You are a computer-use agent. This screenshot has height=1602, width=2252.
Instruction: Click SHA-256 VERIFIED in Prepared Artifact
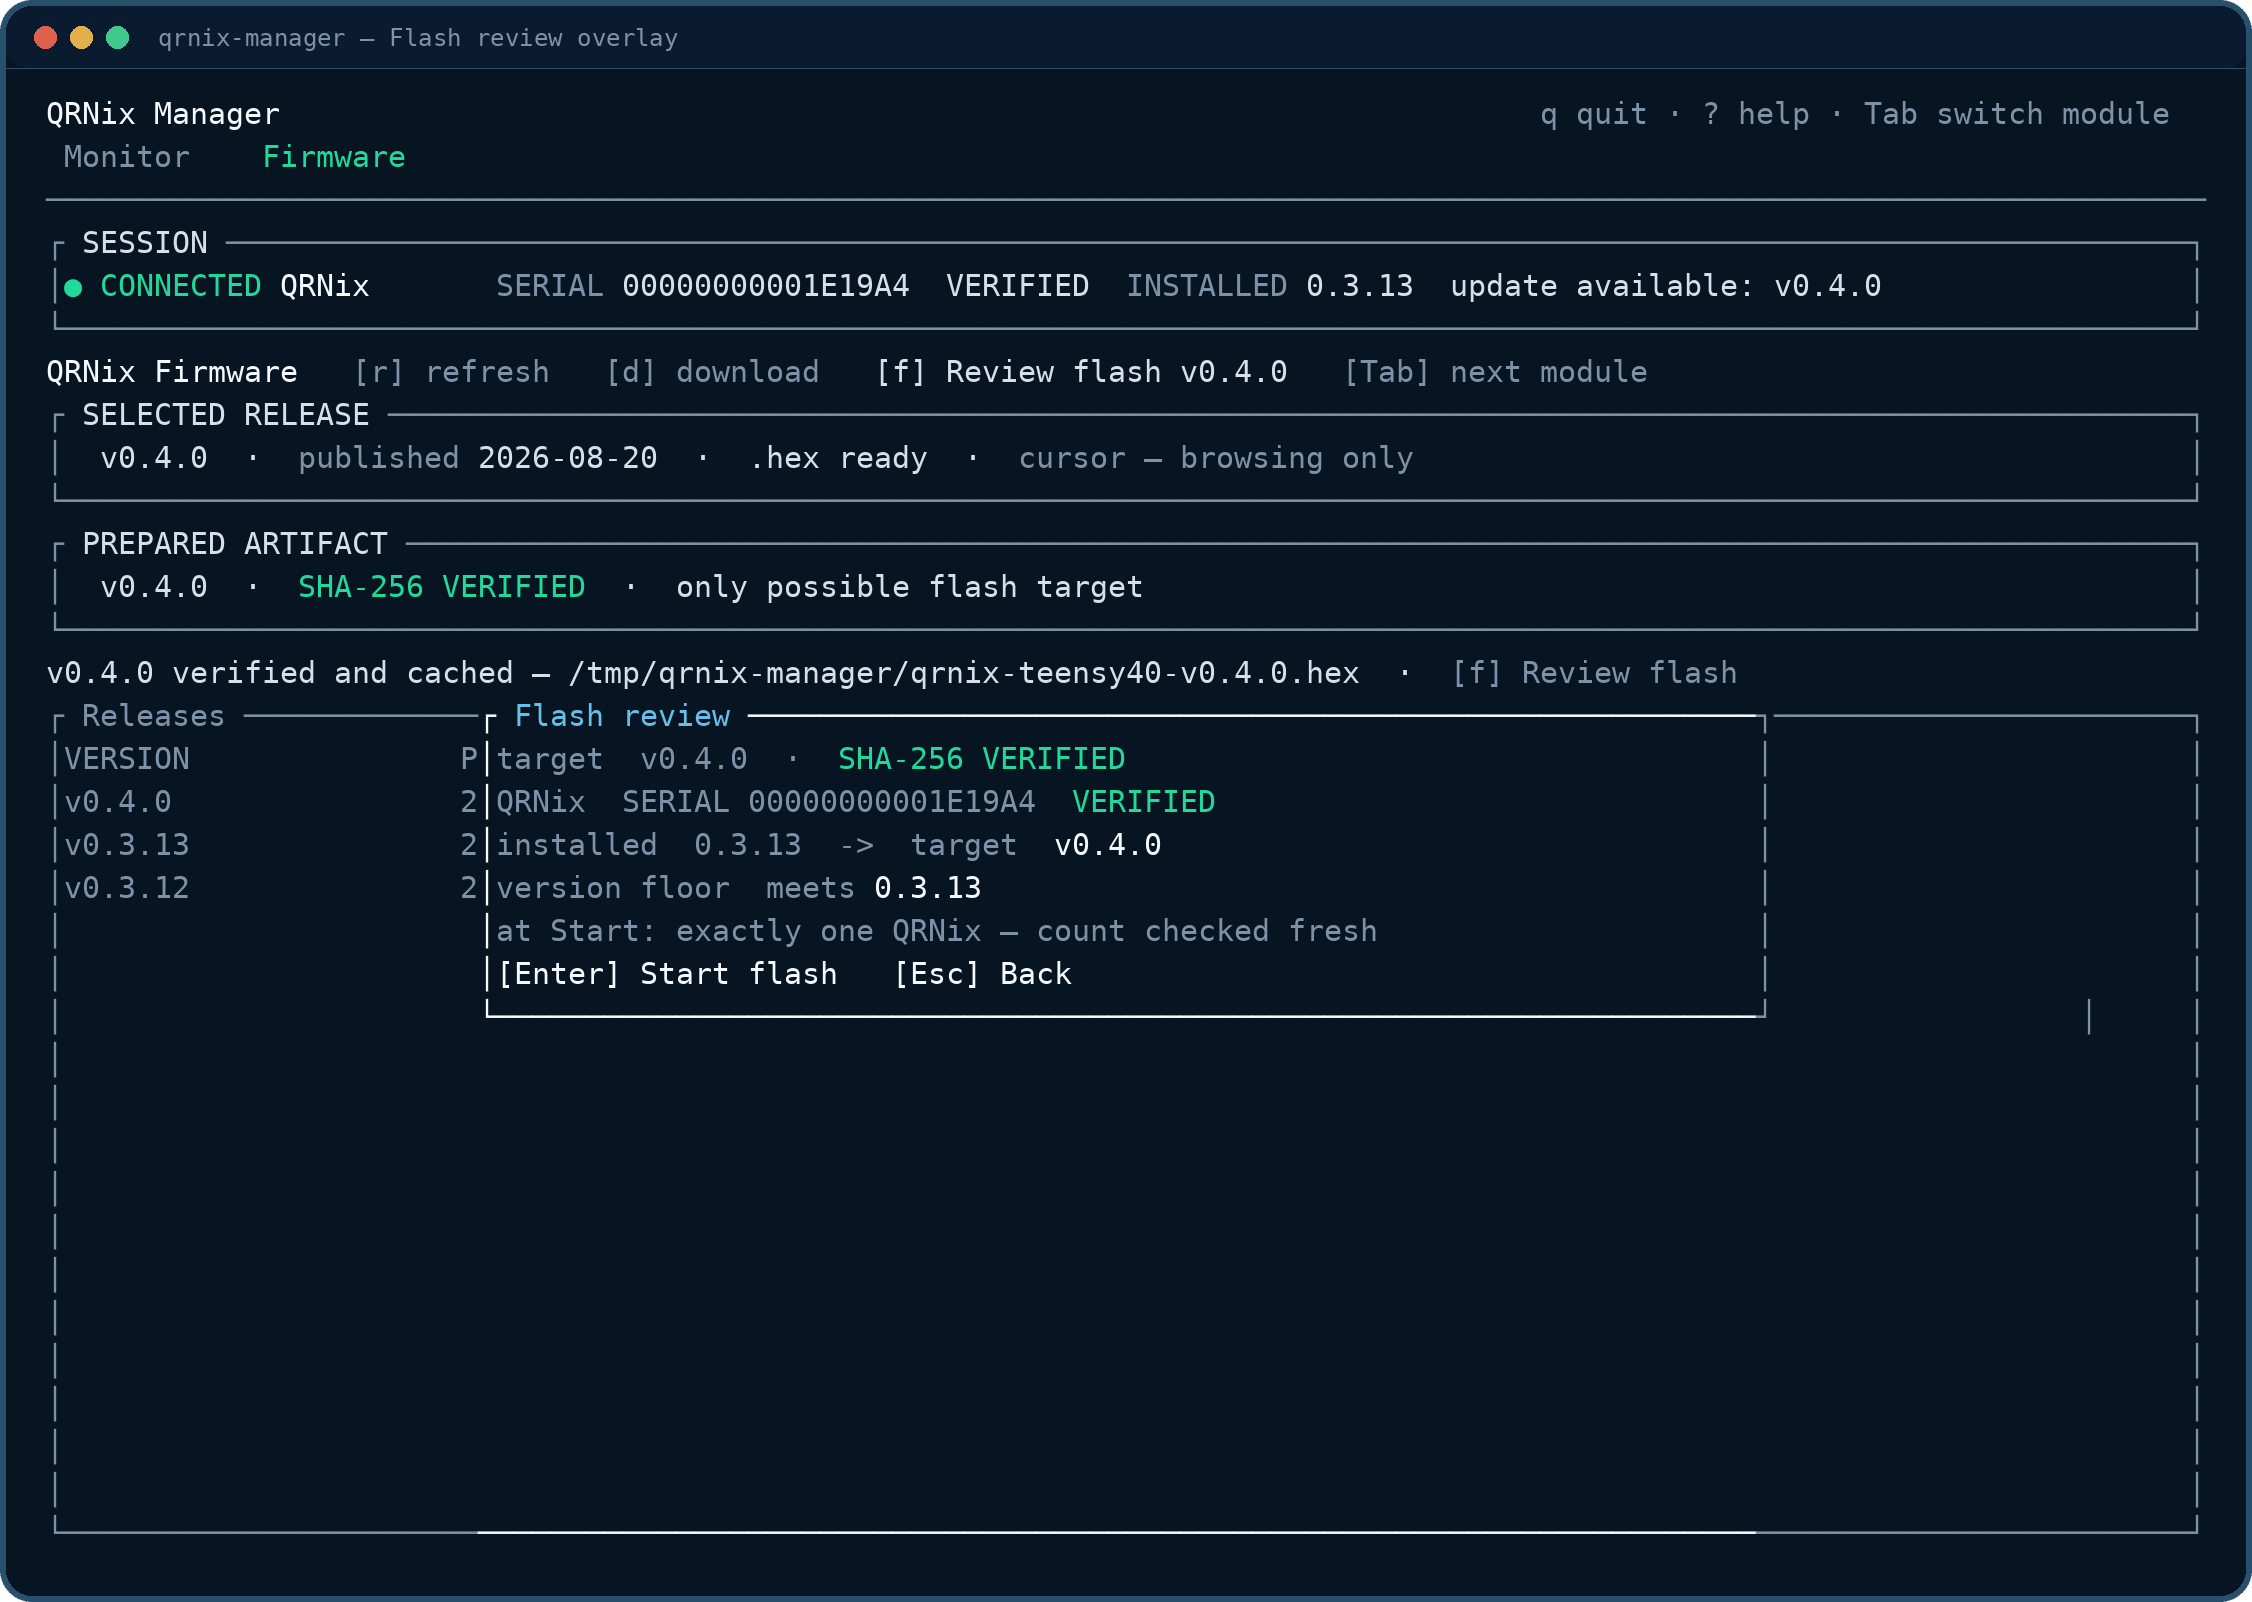coord(442,587)
